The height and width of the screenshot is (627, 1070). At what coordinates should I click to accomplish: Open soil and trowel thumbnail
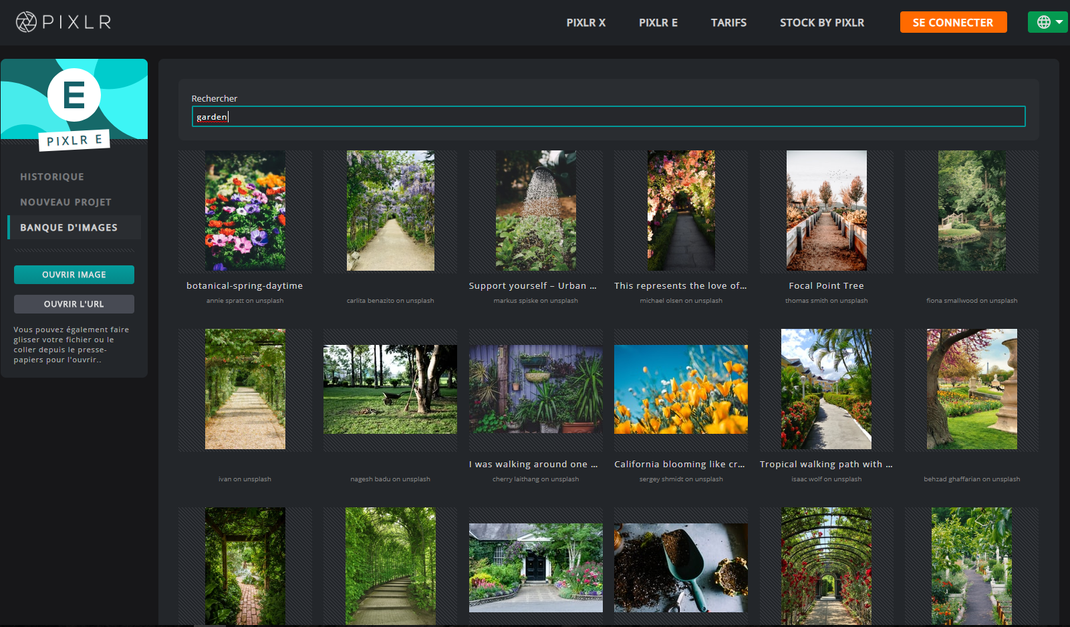(x=681, y=568)
